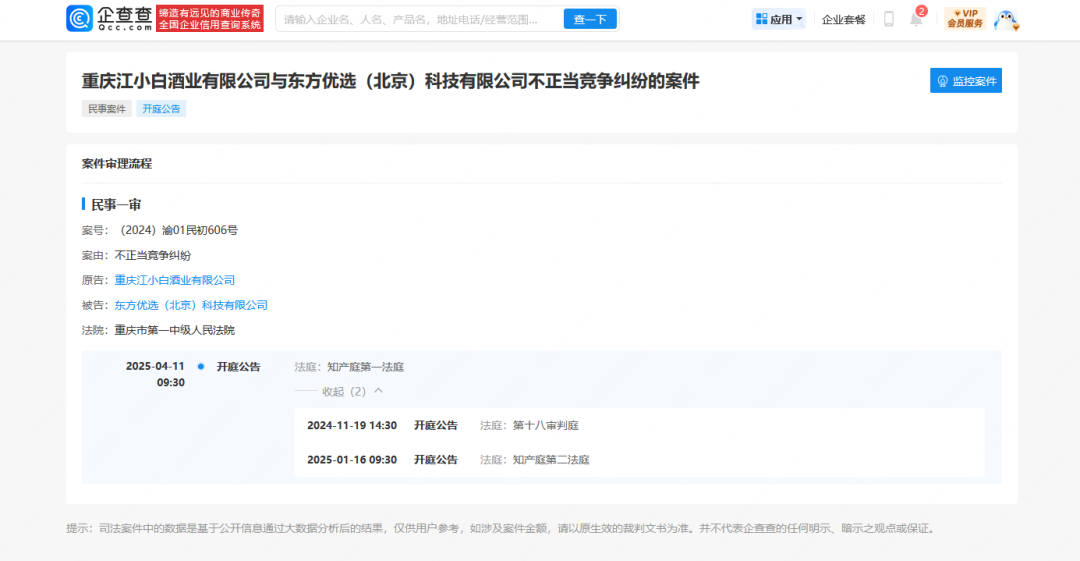
Task: Select the 案件审理流程 section title
Action: (x=116, y=163)
